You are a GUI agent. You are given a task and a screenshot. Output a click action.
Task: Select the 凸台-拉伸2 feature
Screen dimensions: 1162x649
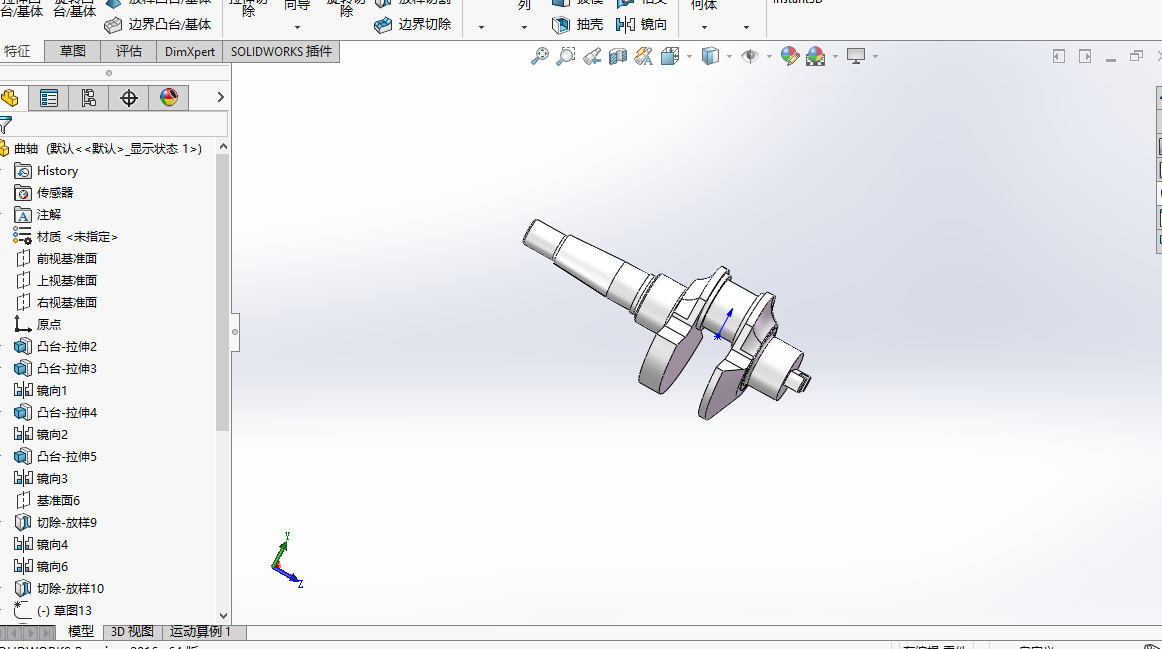coord(56,347)
